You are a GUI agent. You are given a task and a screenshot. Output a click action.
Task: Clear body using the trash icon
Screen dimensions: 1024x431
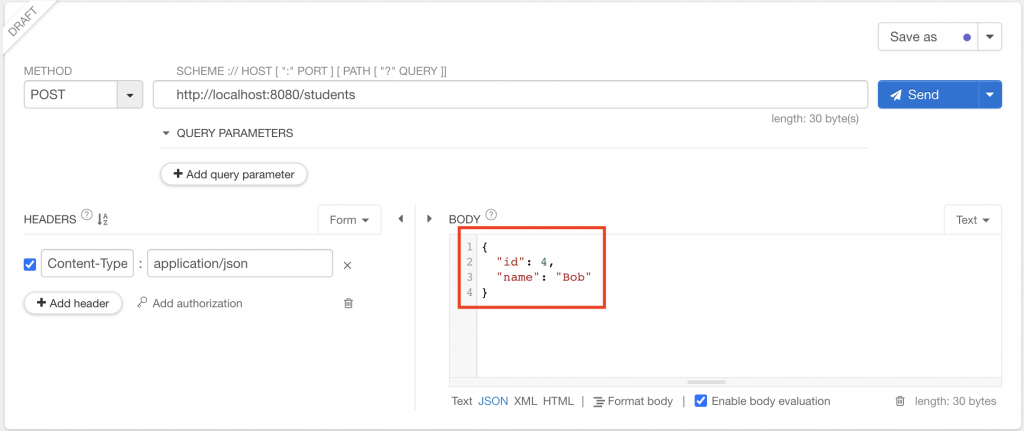click(x=900, y=401)
